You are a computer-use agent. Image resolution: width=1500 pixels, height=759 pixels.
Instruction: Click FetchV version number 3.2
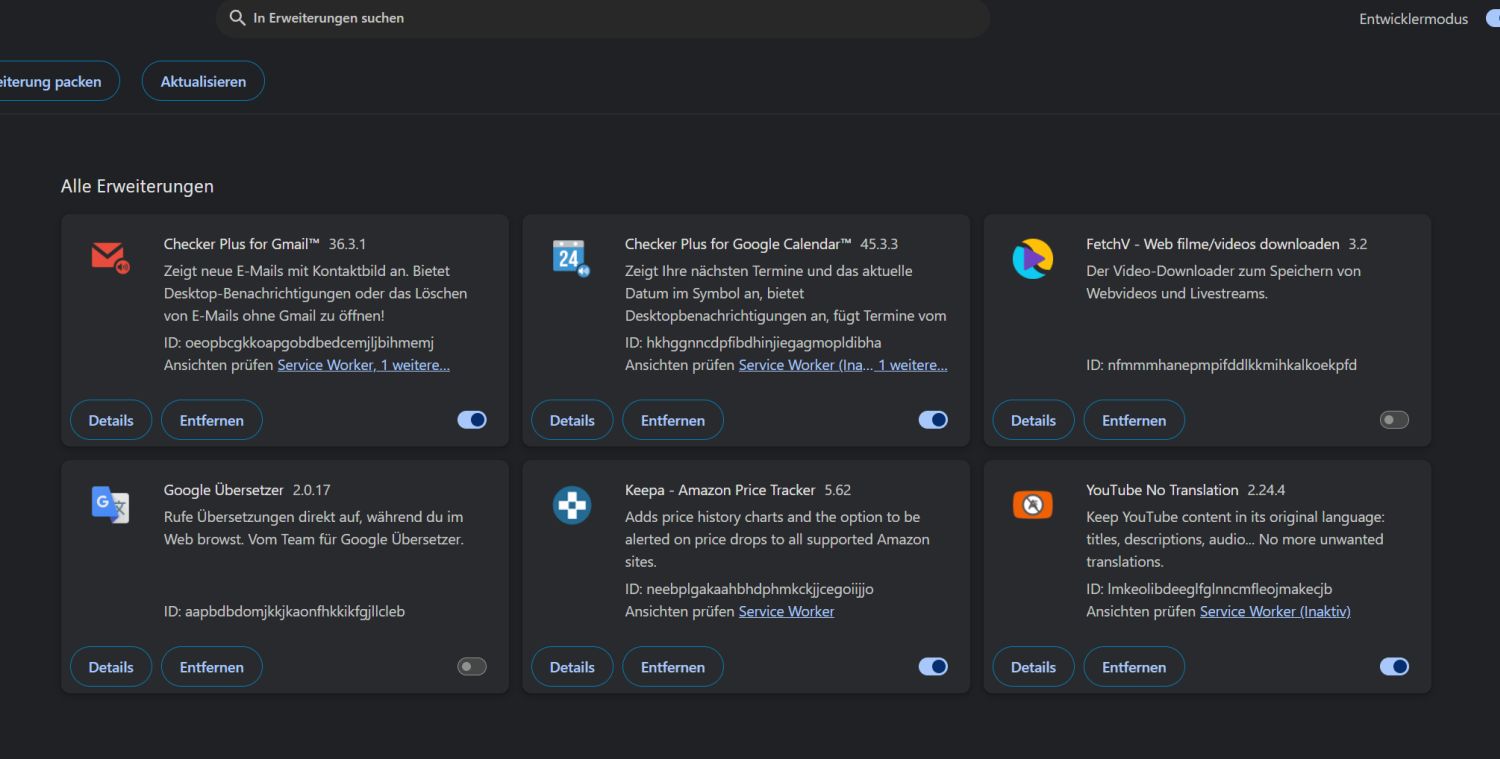point(1358,244)
